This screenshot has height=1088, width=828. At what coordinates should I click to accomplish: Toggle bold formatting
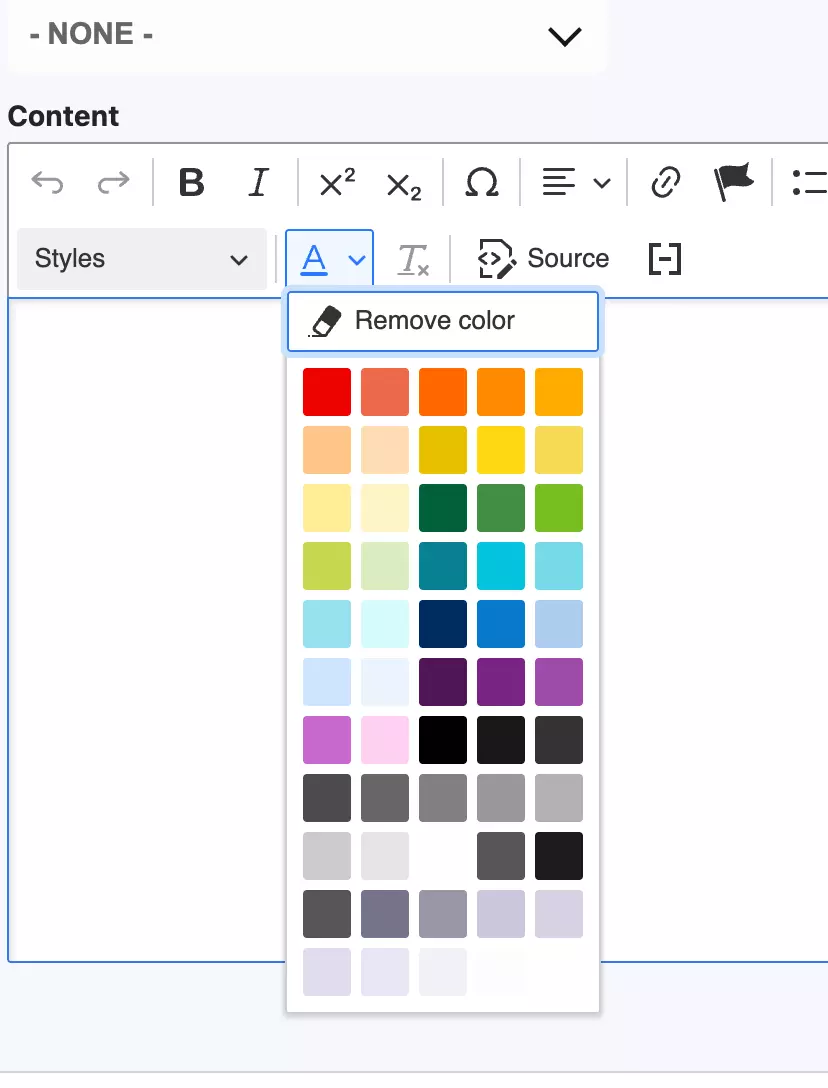click(x=191, y=182)
